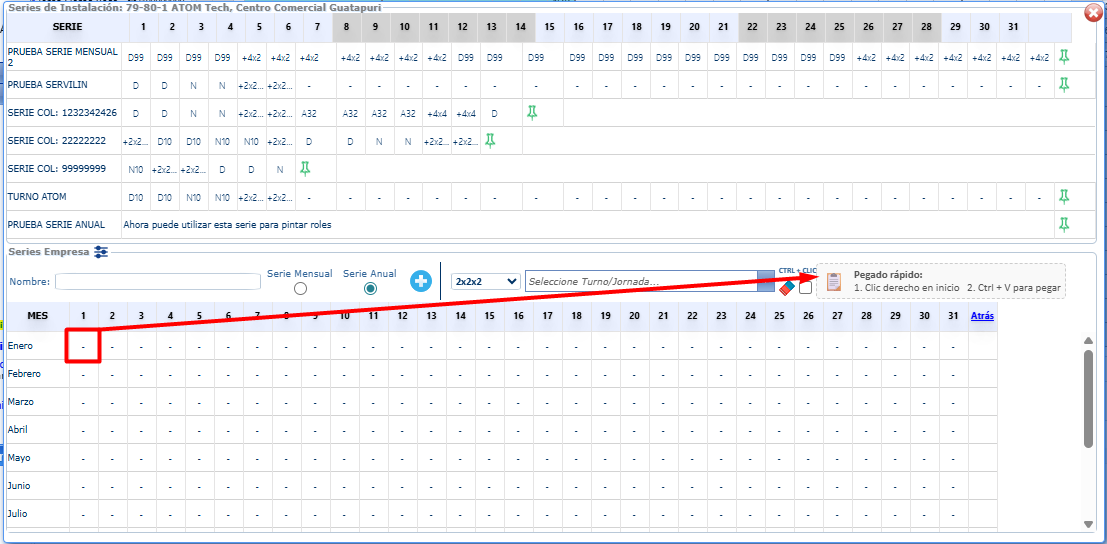Click pin icon in PRUEBA SERIE ANUAL row
The image size is (1107, 544).
[1064, 225]
